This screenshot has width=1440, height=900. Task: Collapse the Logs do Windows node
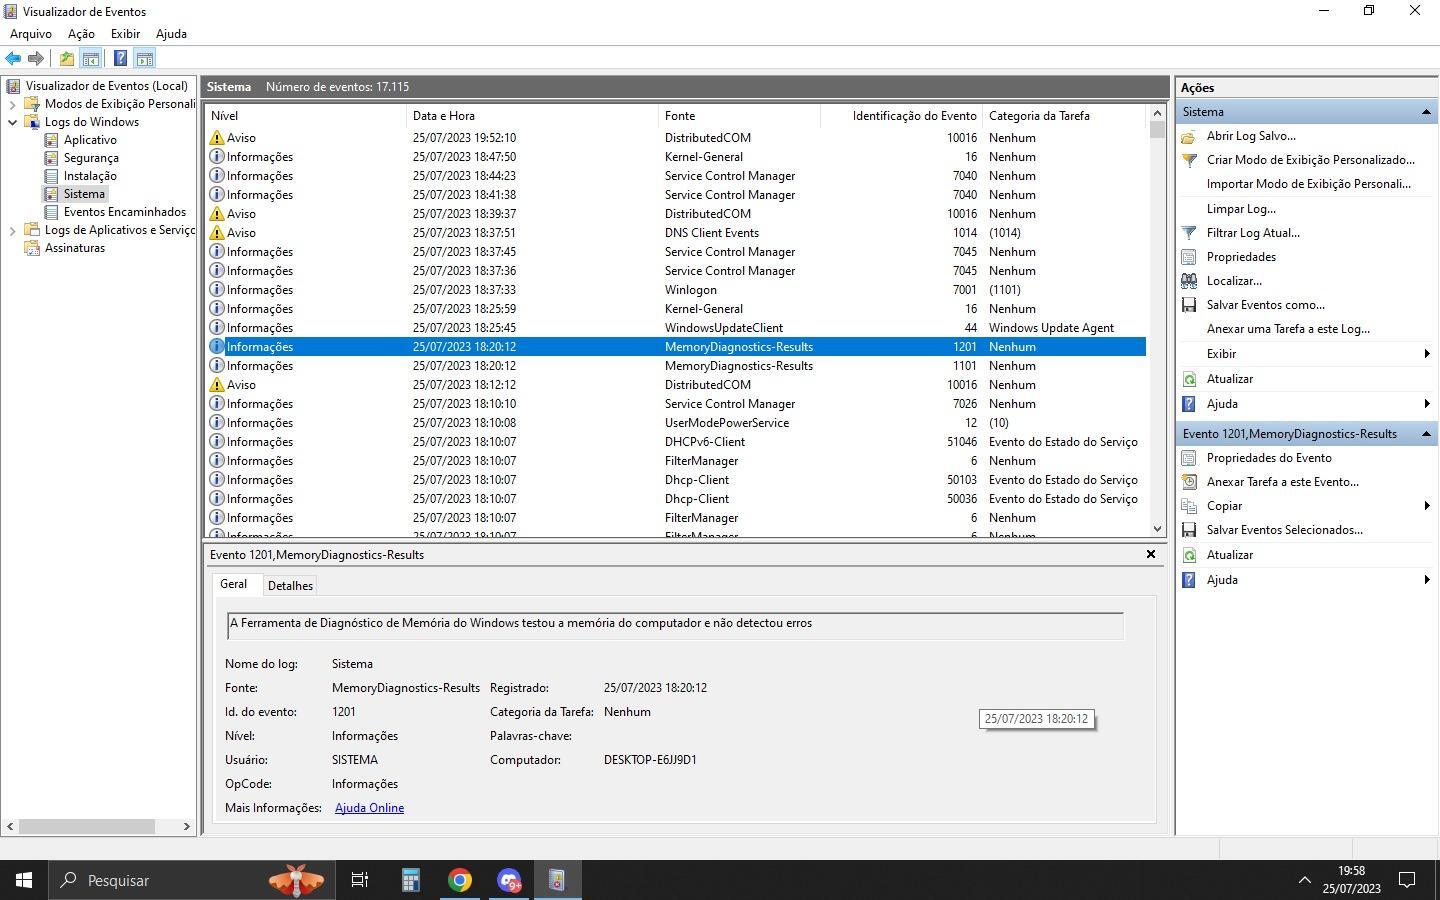click(x=12, y=122)
